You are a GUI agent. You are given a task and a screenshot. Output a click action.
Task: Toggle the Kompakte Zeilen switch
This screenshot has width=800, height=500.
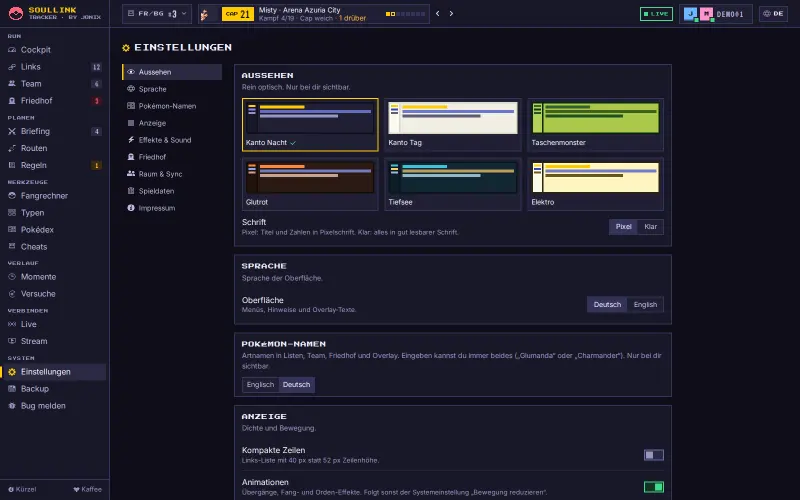(x=654, y=455)
